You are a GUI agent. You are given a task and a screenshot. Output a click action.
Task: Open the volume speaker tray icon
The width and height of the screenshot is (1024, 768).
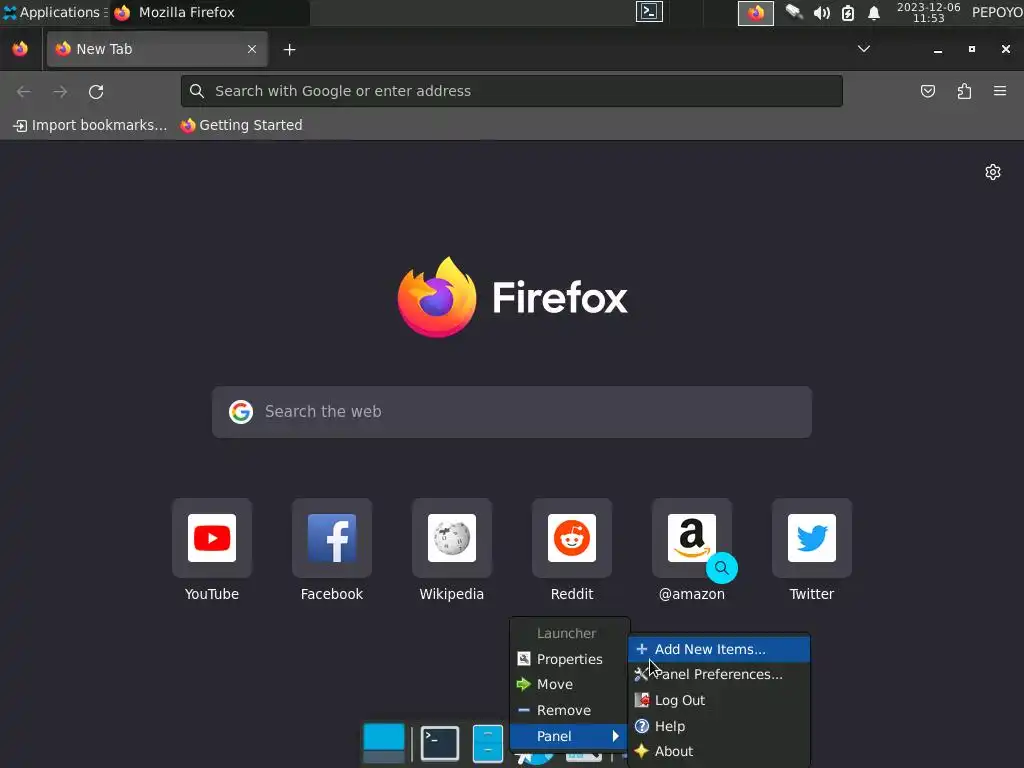pos(822,13)
